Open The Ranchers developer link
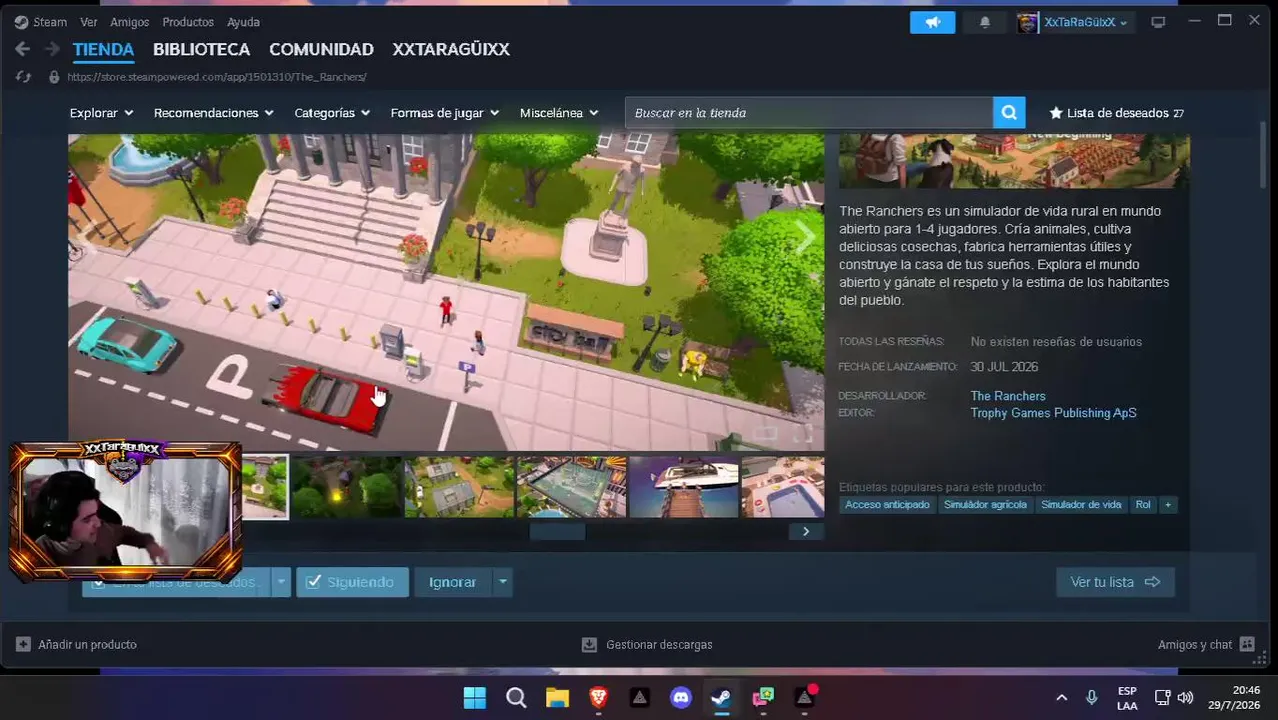 1008,396
